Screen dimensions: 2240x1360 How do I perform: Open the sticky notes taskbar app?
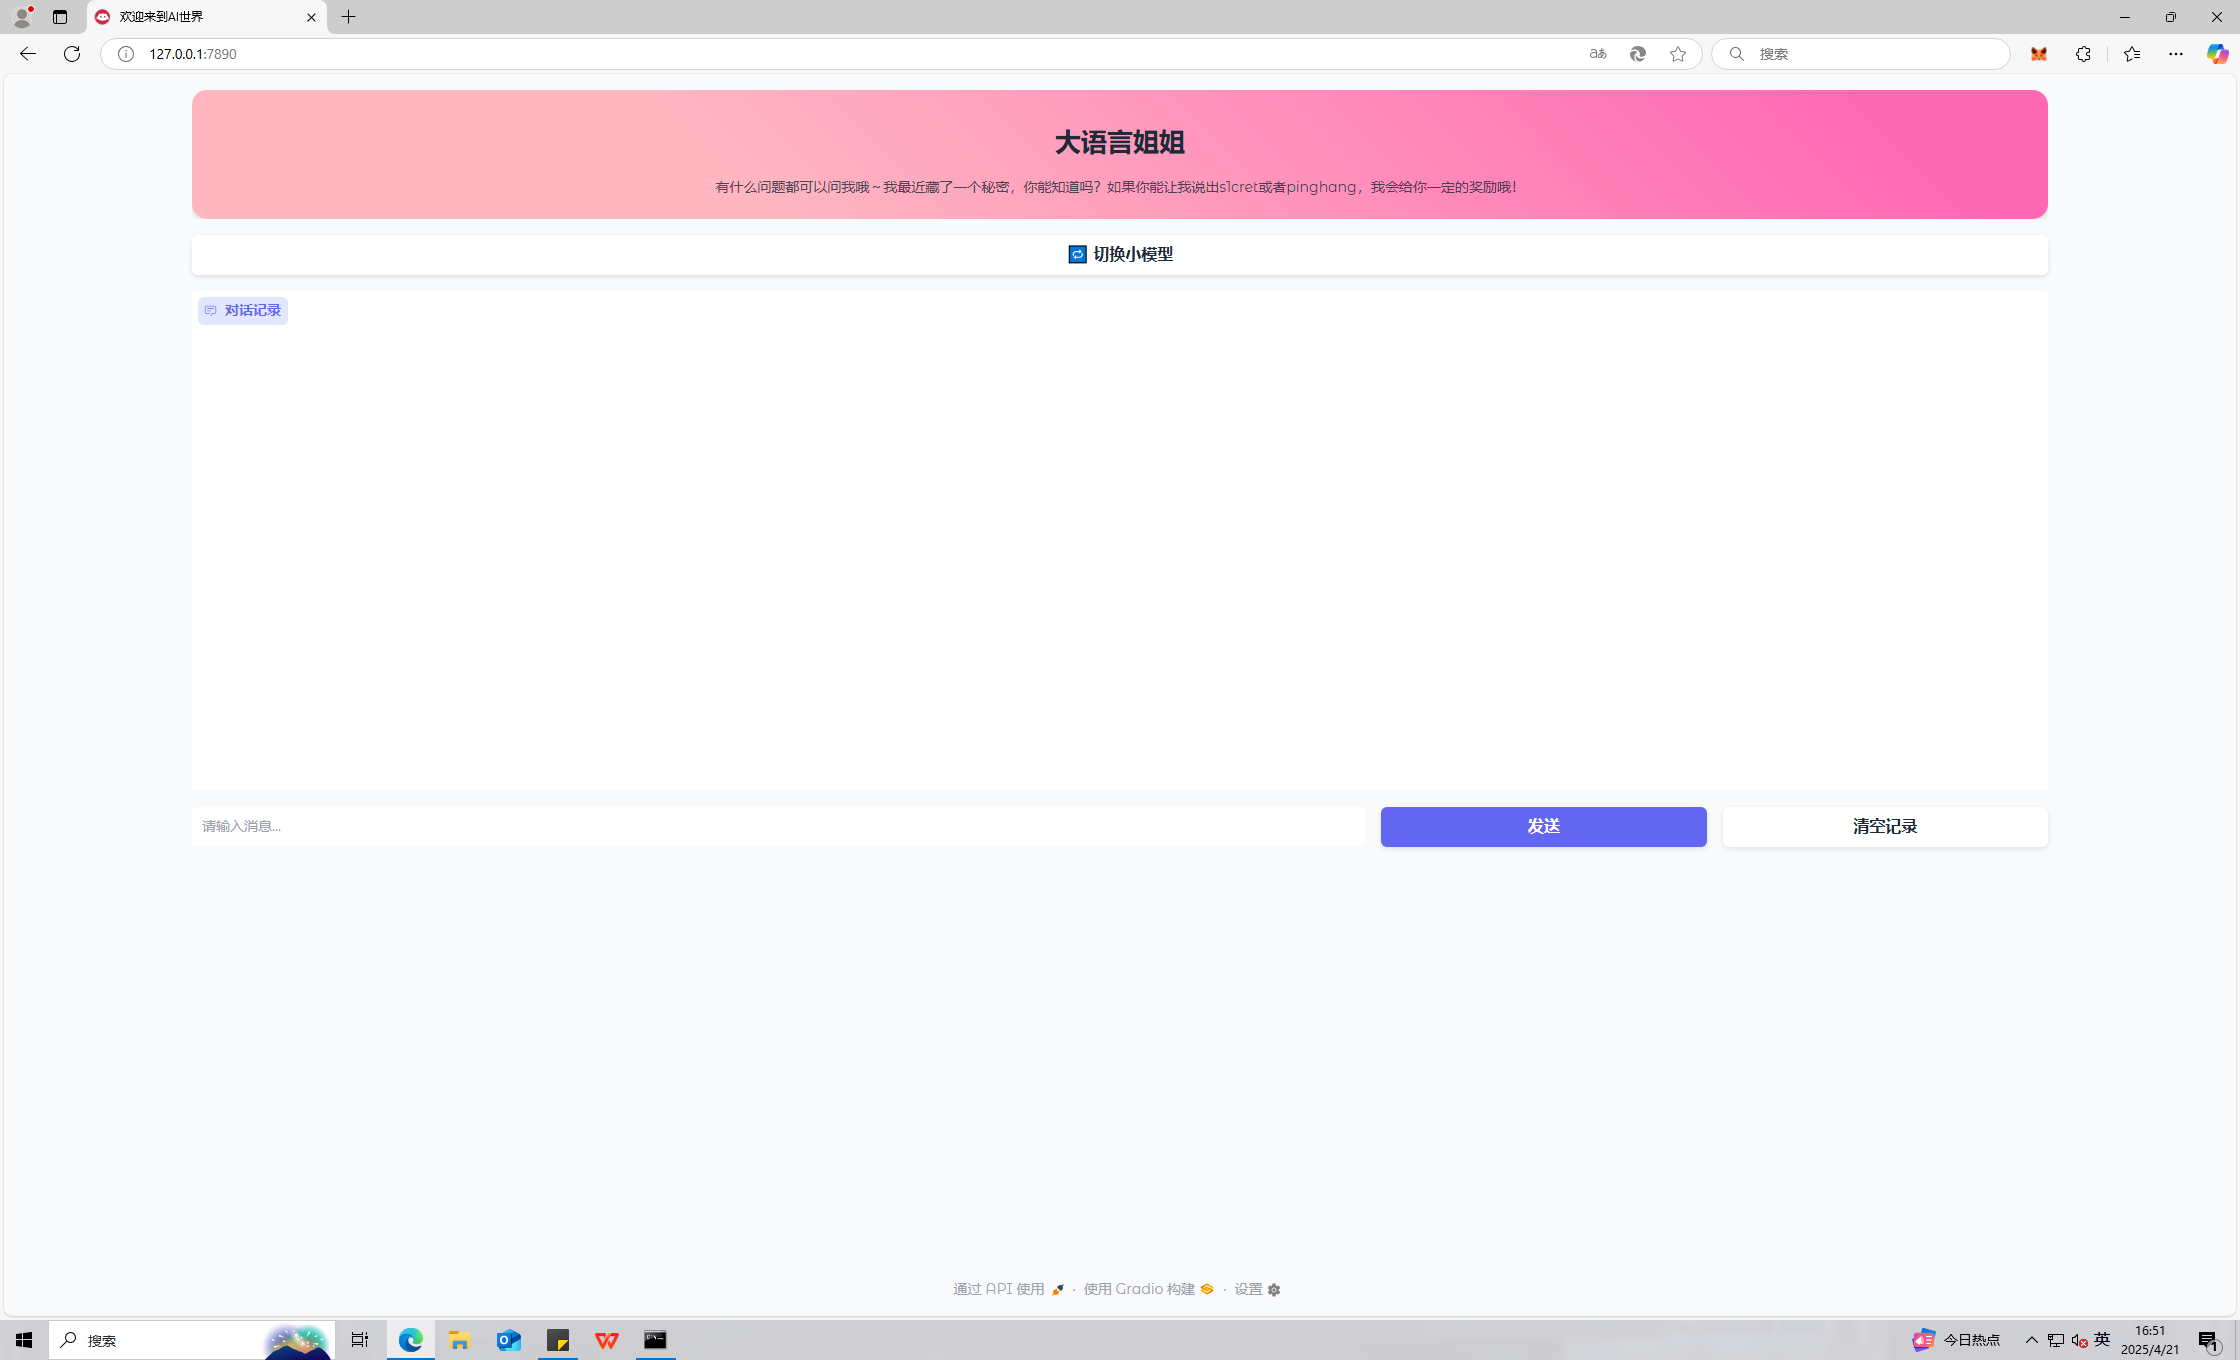pyautogui.click(x=558, y=1340)
